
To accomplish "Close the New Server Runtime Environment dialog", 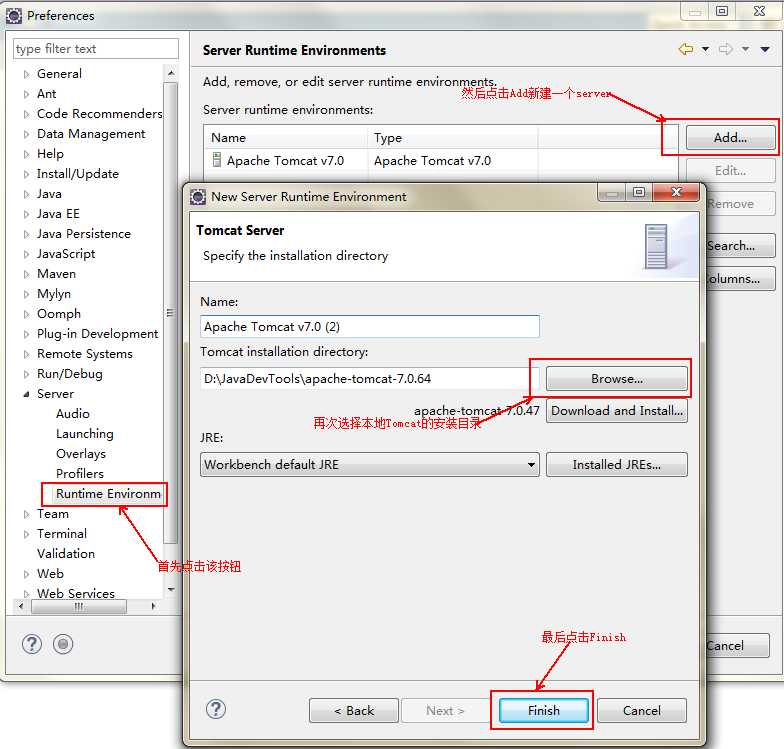I will coord(676,192).
